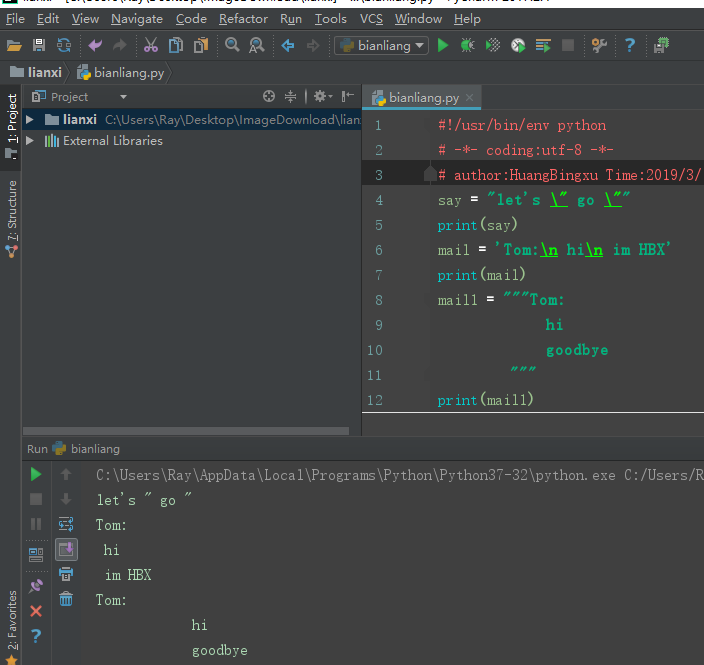Image resolution: width=704 pixels, height=665 pixels.
Task: Open the Navigate menu
Action: tap(137, 19)
